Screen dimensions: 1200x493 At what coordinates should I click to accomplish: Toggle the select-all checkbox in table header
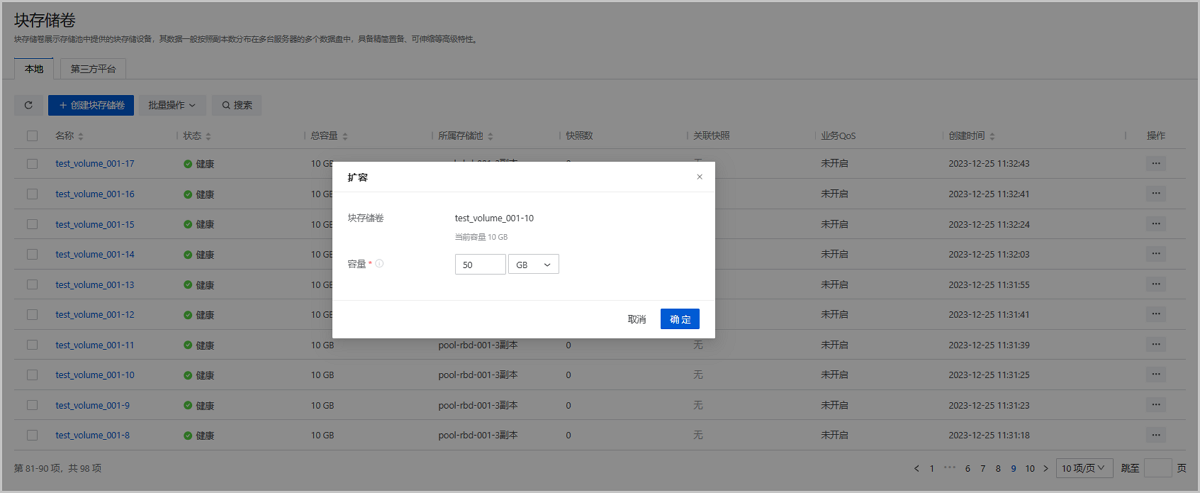[x=32, y=136]
